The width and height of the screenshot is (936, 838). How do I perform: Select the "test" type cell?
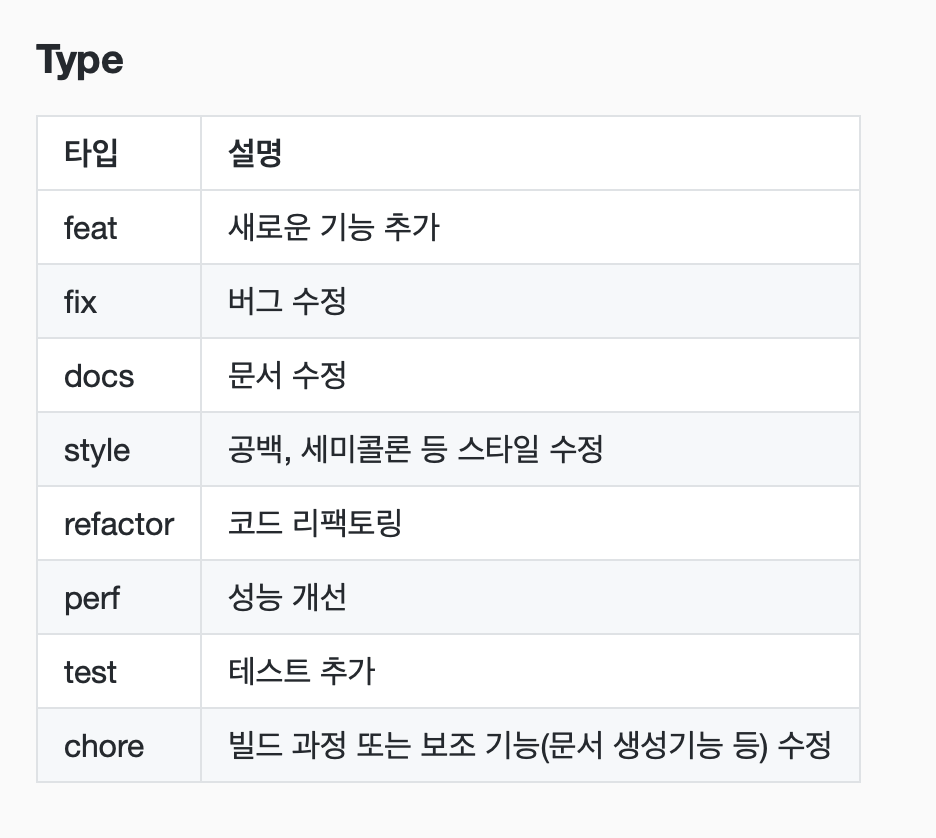tap(90, 672)
